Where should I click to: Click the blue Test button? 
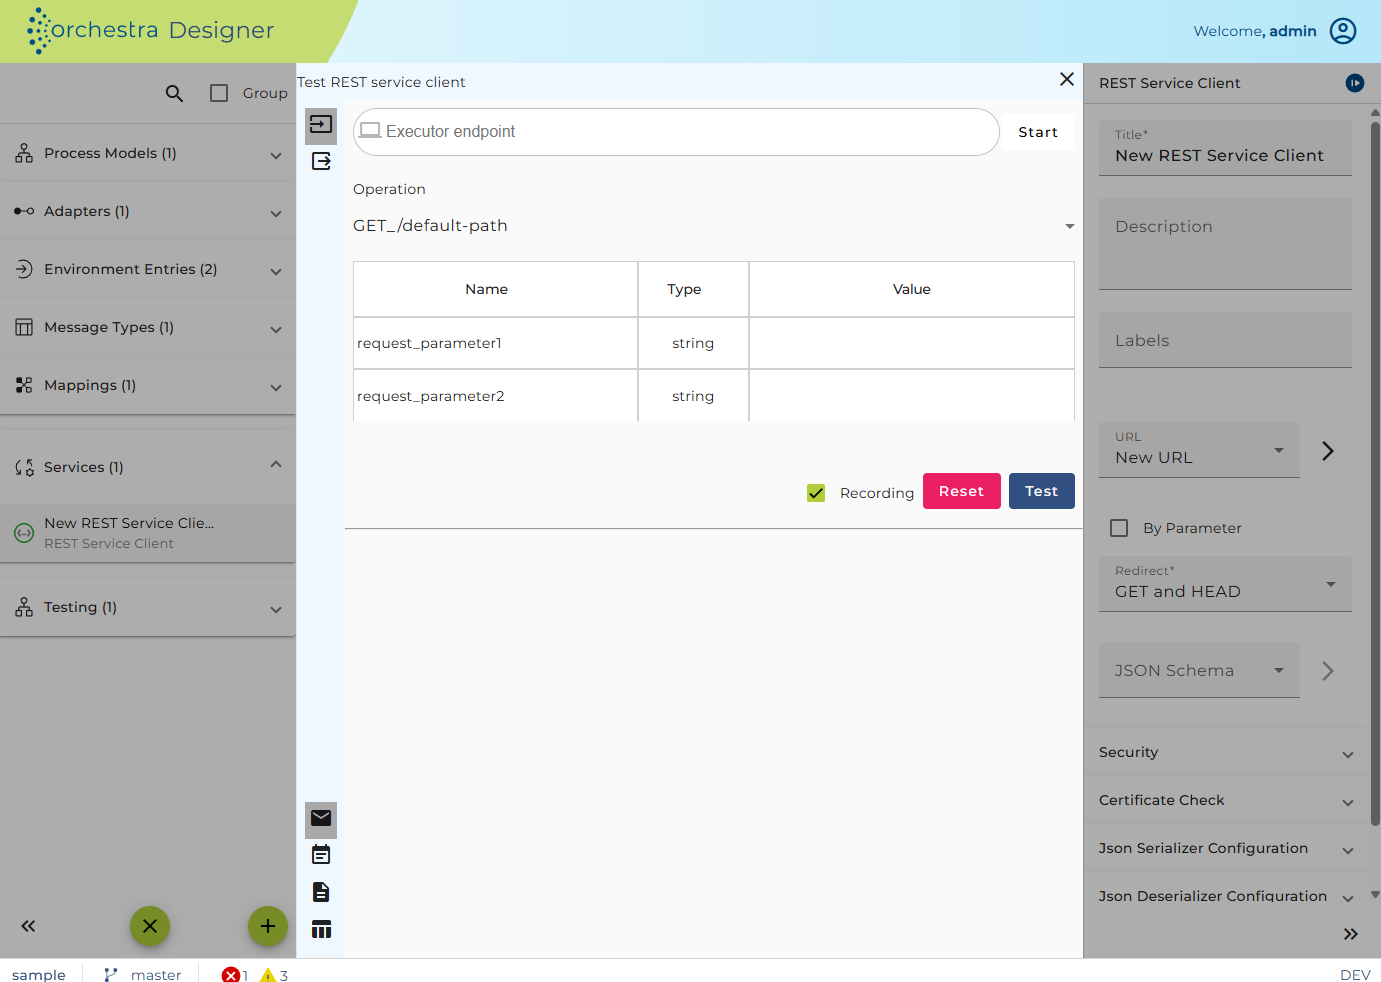point(1041,491)
